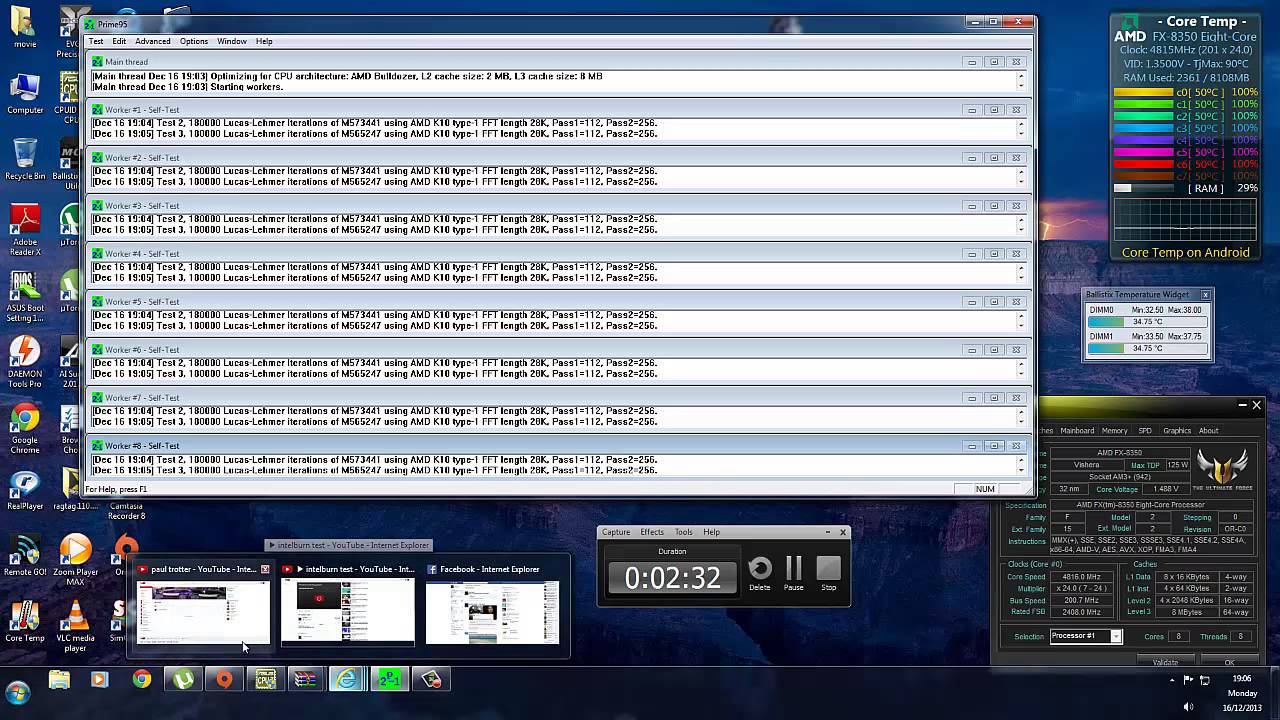The image size is (1280, 720).
Task: Click the Worker #5 Self-Test title bar
Action: tap(560, 302)
